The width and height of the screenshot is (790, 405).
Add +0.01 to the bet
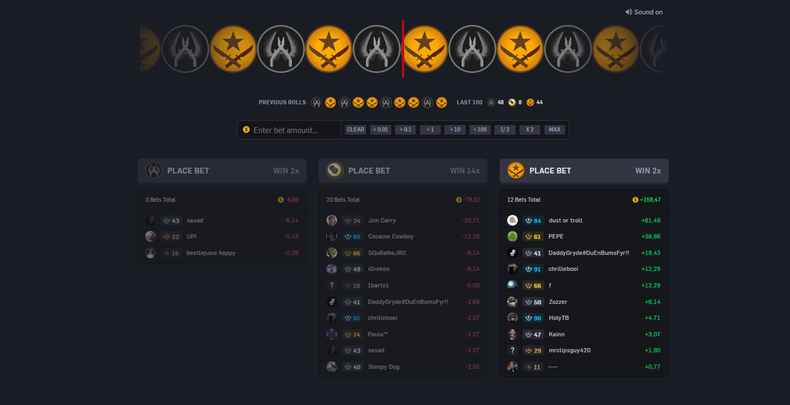pos(380,129)
